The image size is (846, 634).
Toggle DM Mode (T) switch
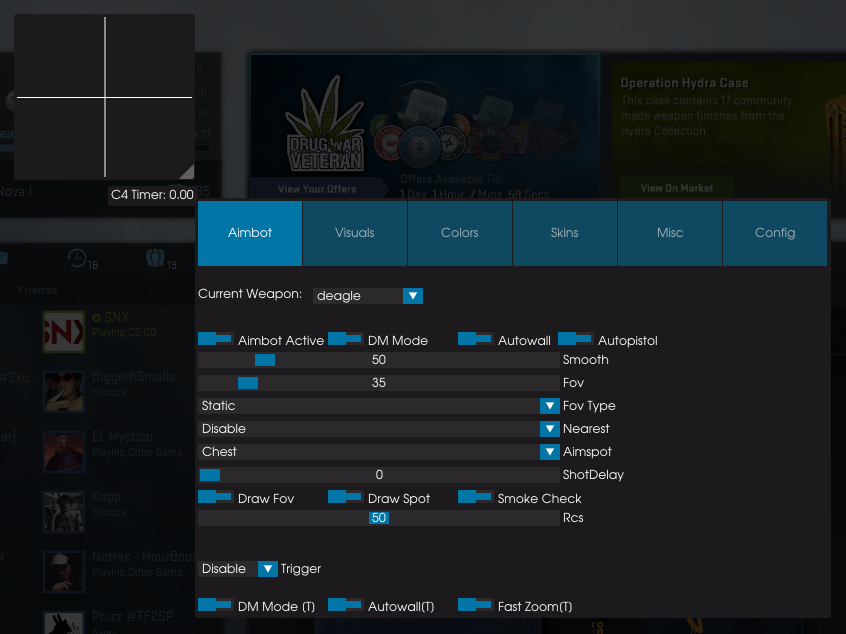coord(215,605)
